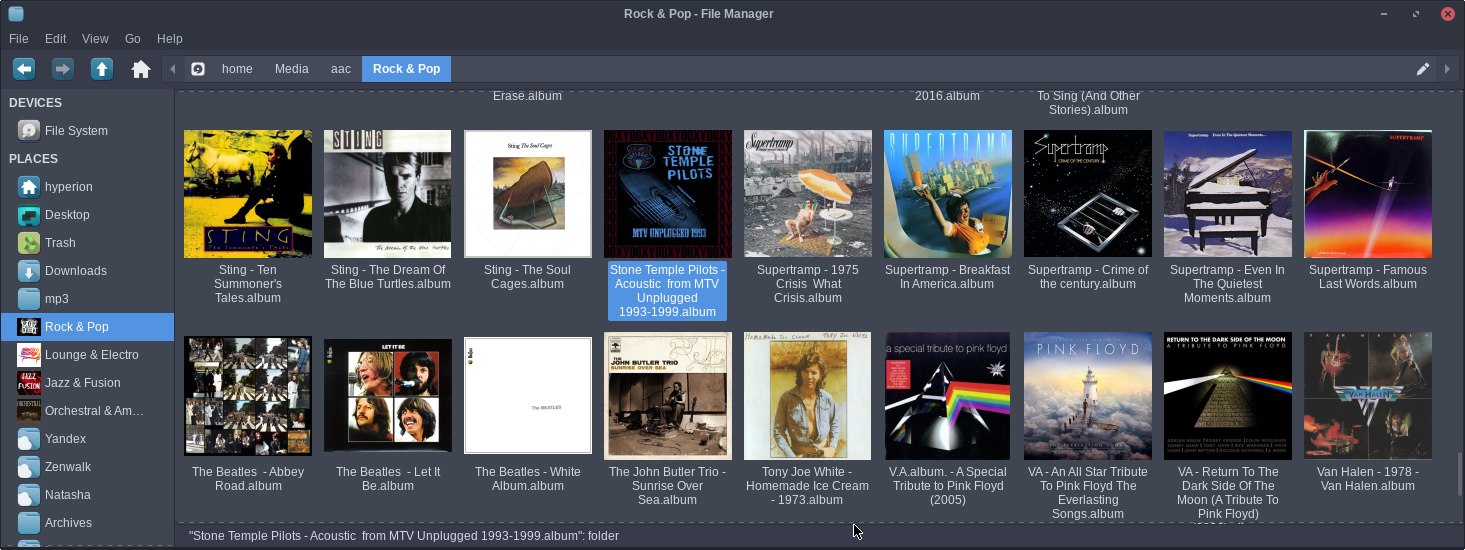
Task: Open the Go menu
Action: pyautogui.click(x=133, y=39)
